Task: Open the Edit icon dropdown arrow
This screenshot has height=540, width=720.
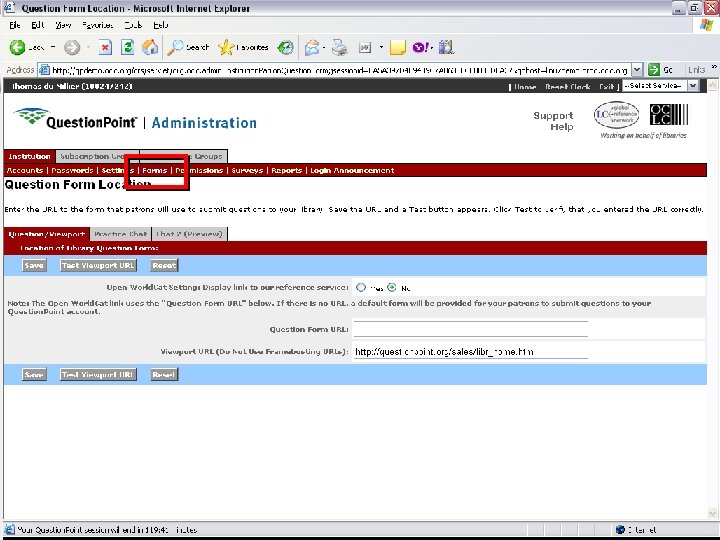Action: [x=381, y=47]
